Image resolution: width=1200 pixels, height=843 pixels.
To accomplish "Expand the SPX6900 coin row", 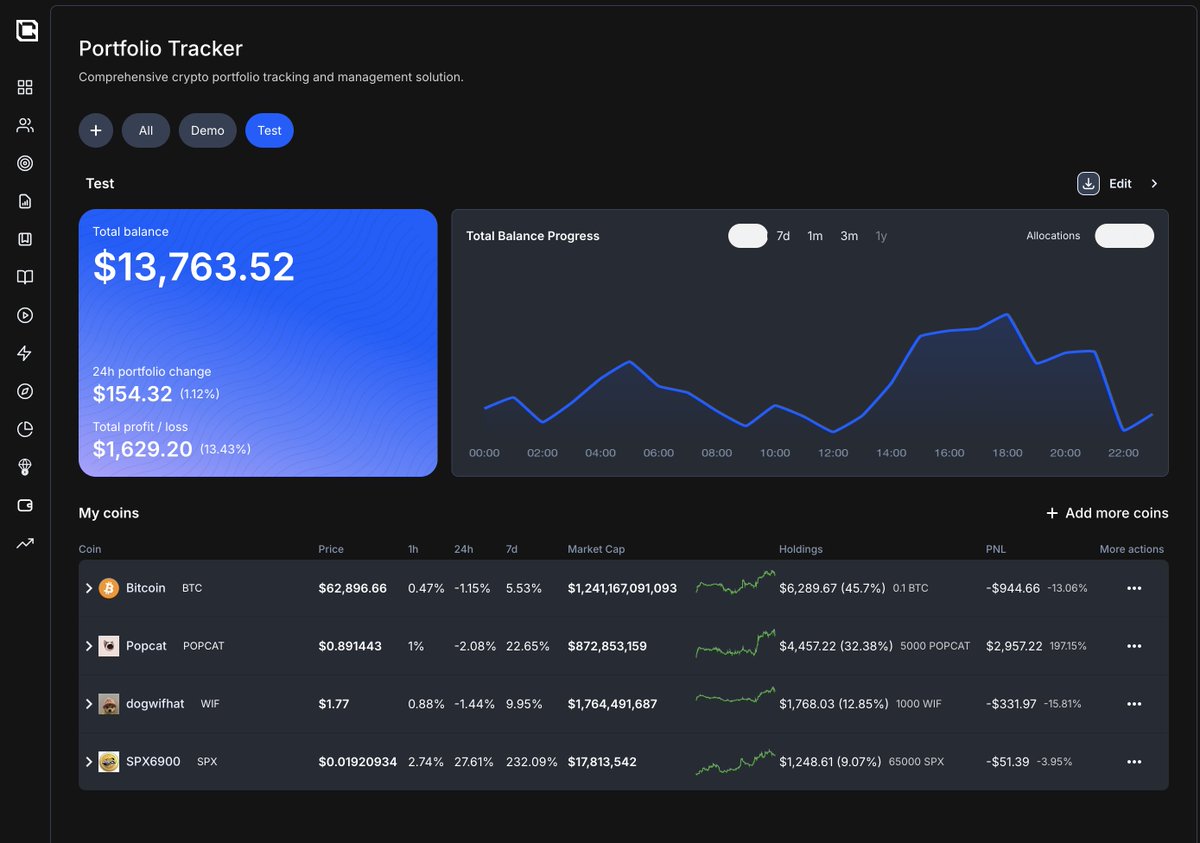I will 89,761.
